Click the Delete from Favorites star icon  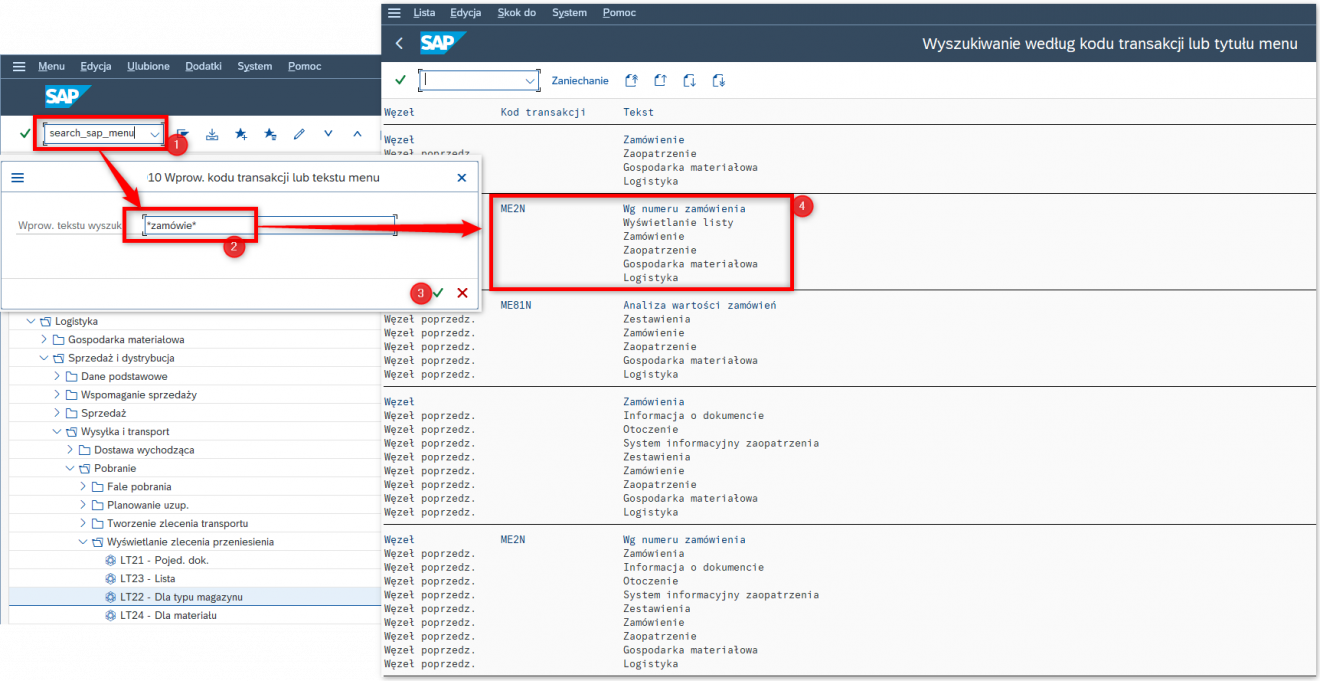pyautogui.click(x=269, y=133)
